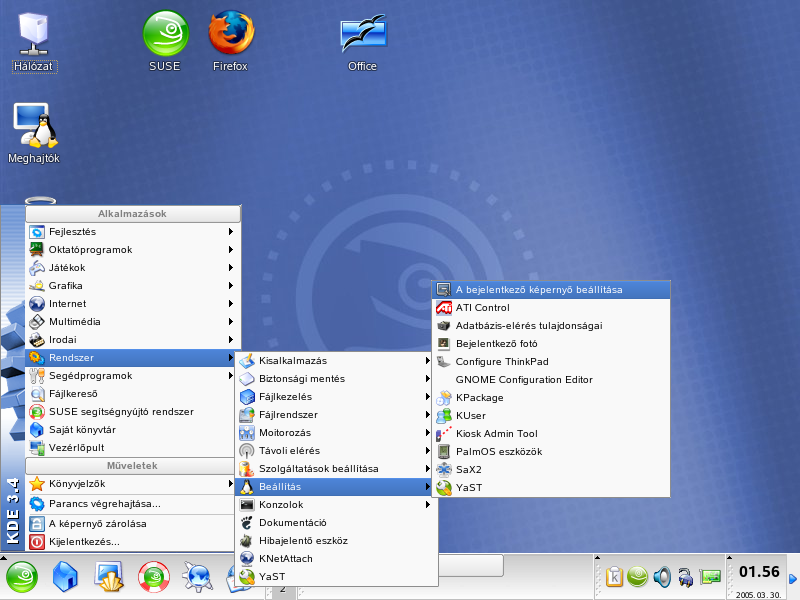Click the Klipper clipboard tray icon
The width and height of the screenshot is (800, 600).
point(614,577)
